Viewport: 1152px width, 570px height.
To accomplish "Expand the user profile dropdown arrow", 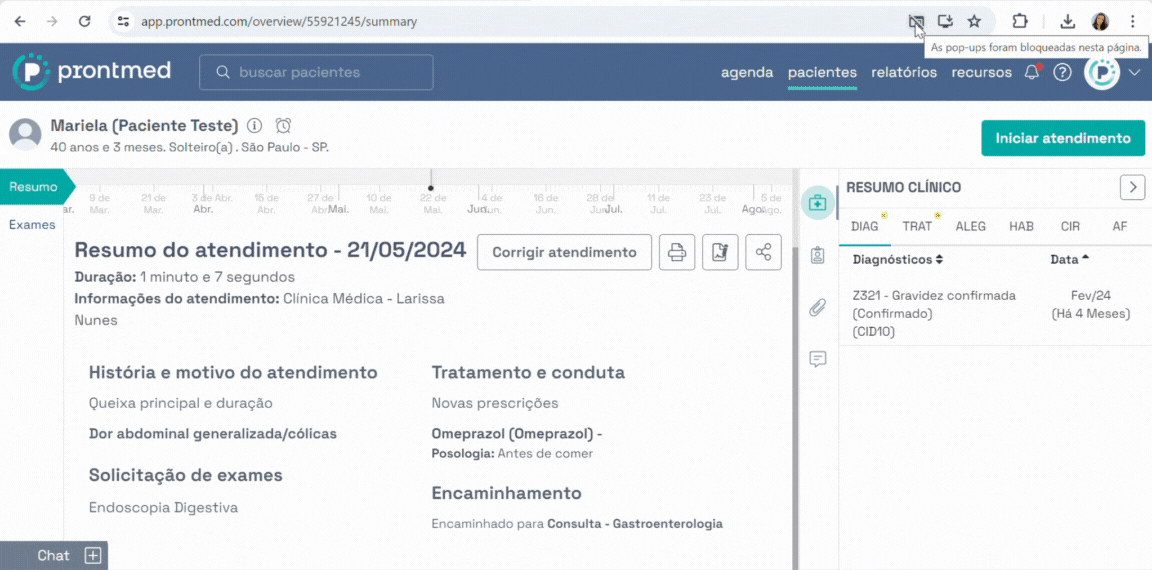I will [x=1134, y=72].
